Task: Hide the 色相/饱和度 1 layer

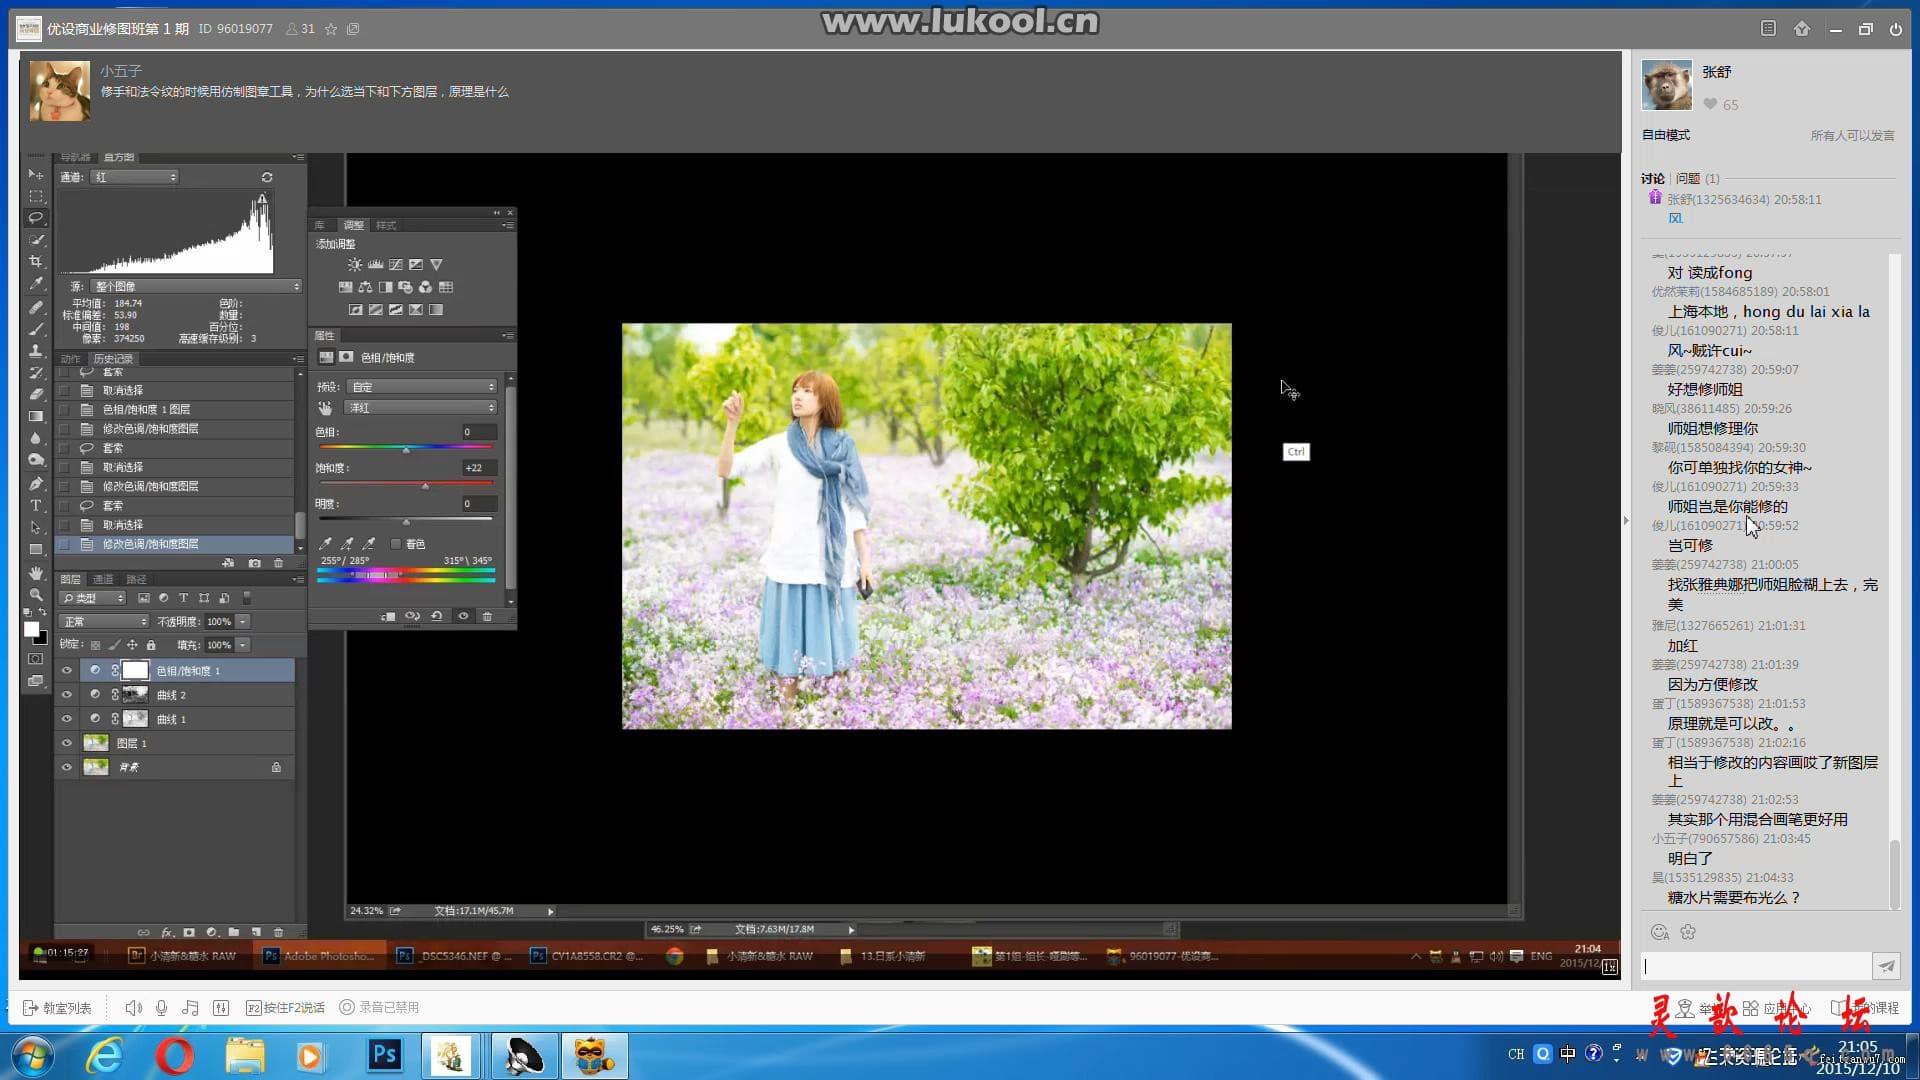Action: coord(67,671)
